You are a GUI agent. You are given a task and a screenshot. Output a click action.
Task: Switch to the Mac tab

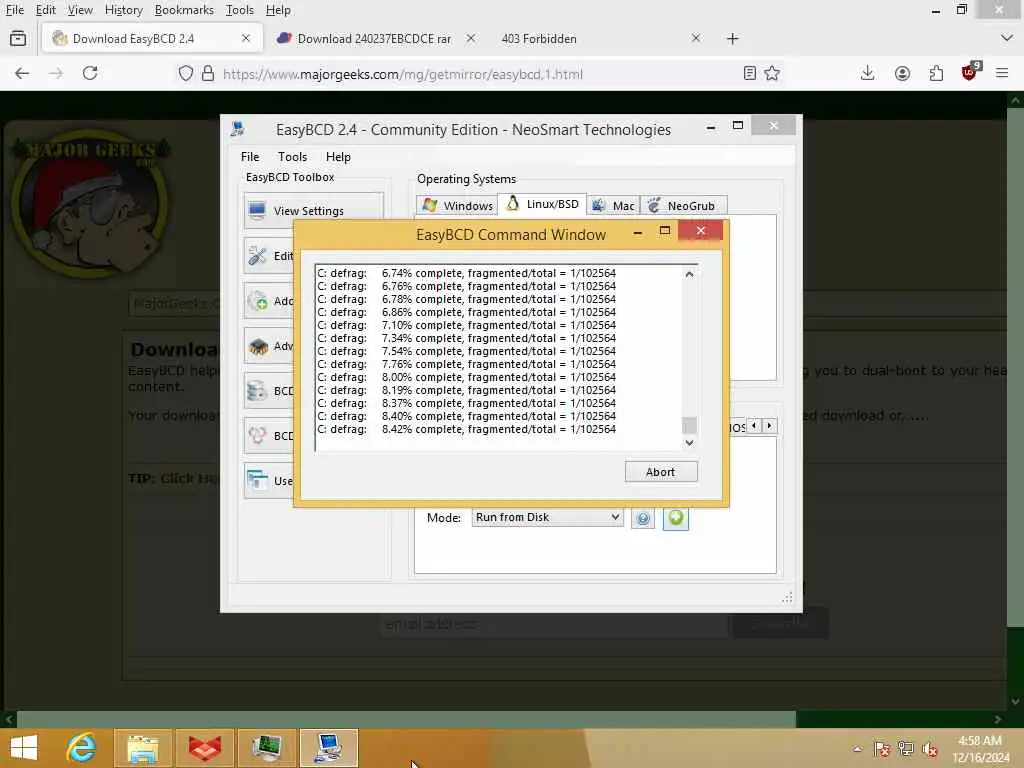pos(613,205)
